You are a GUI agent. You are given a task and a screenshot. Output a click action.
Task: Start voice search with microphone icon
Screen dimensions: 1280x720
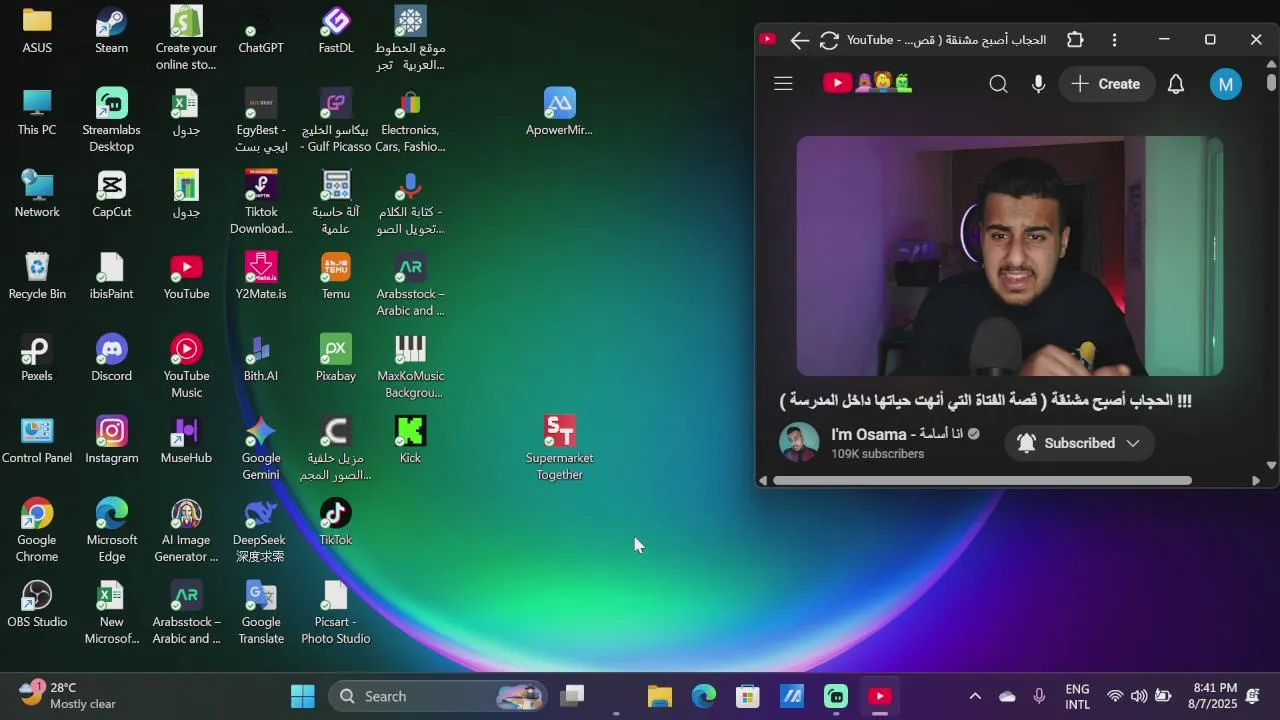pos(1039,84)
